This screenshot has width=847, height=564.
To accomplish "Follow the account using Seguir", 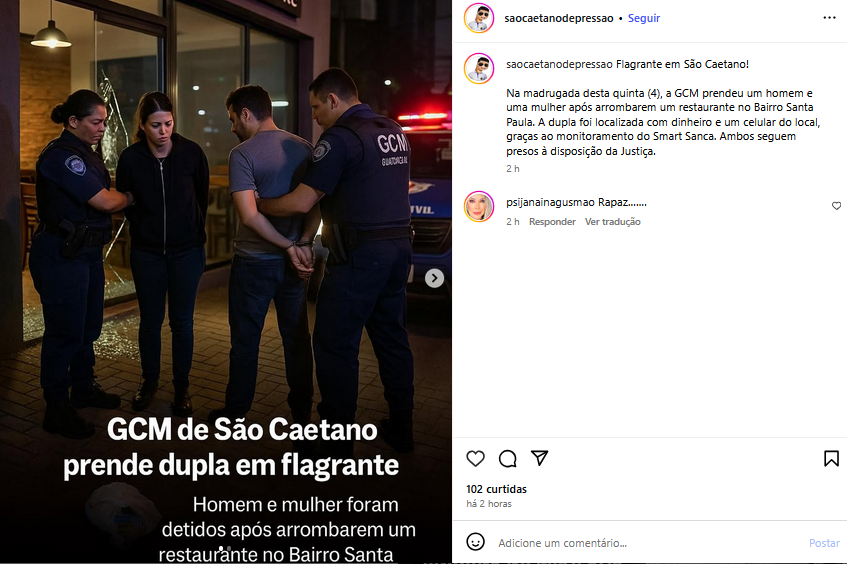I will click(x=643, y=18).
